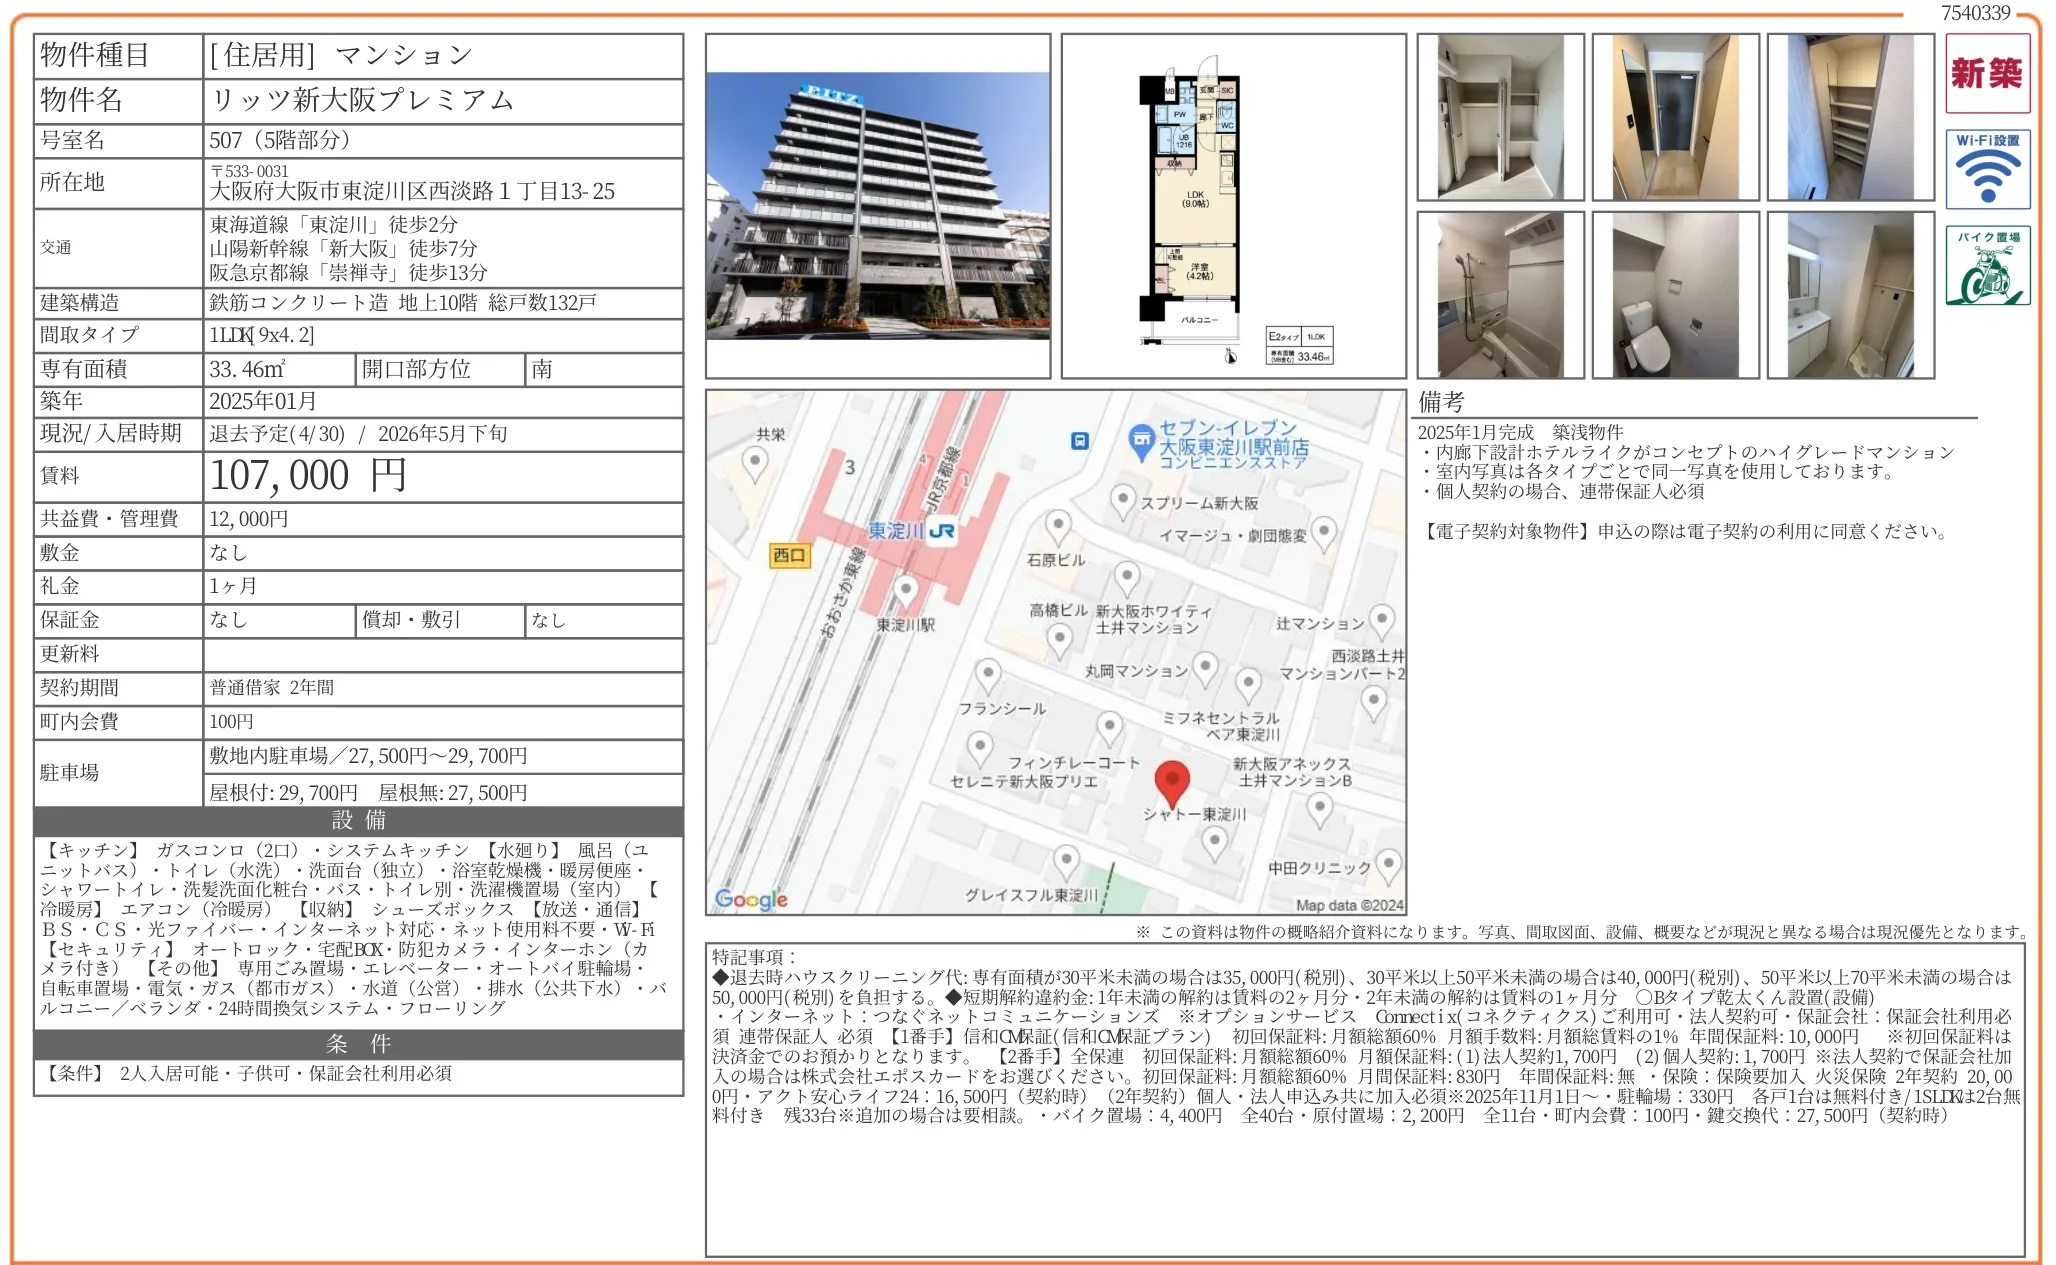Click the 107,000 円 rent amount

308,476
